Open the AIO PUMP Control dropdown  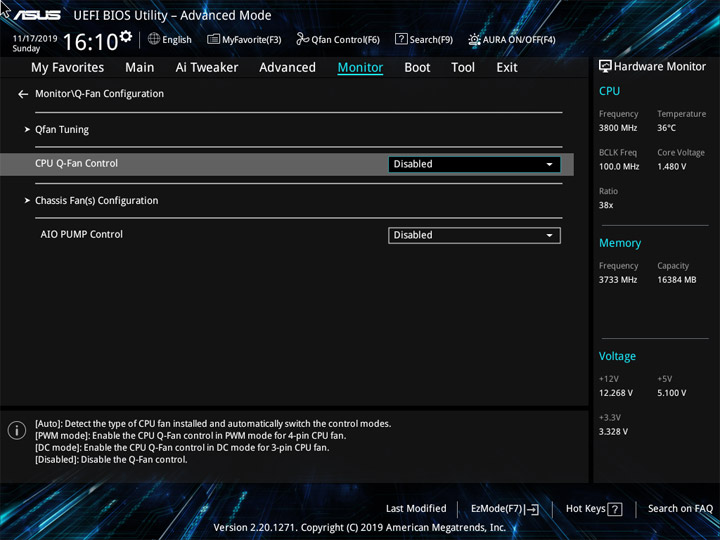474,236
